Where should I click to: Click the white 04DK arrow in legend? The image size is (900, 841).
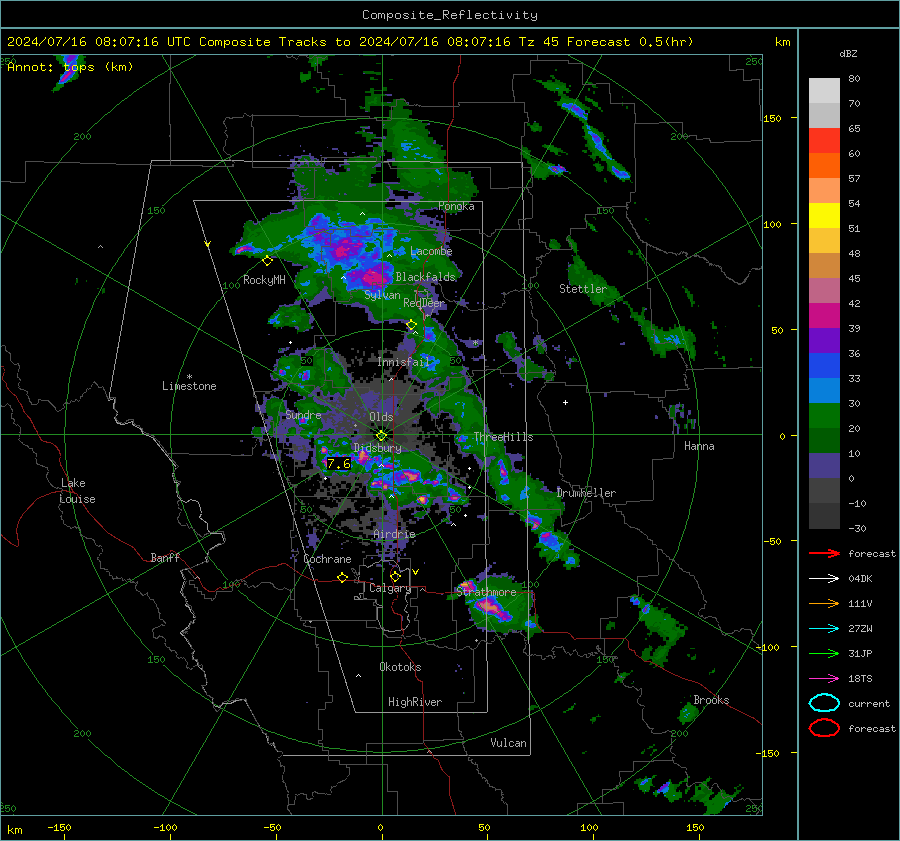coord(824,579)
